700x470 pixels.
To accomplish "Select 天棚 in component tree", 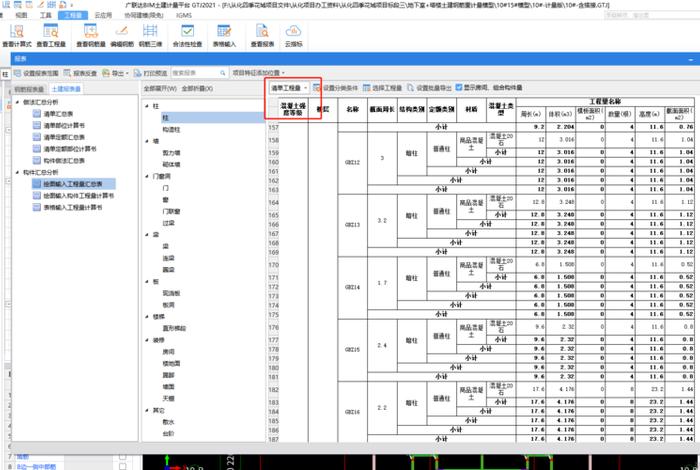I will pos(169,399).
